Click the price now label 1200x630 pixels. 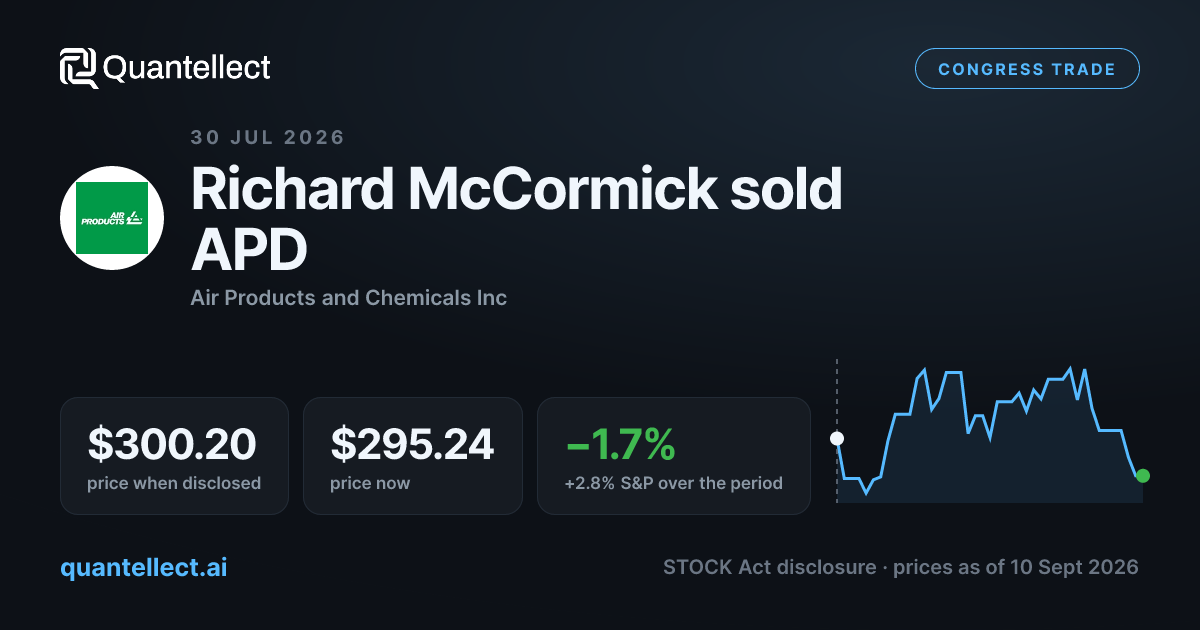pos(370,483)
